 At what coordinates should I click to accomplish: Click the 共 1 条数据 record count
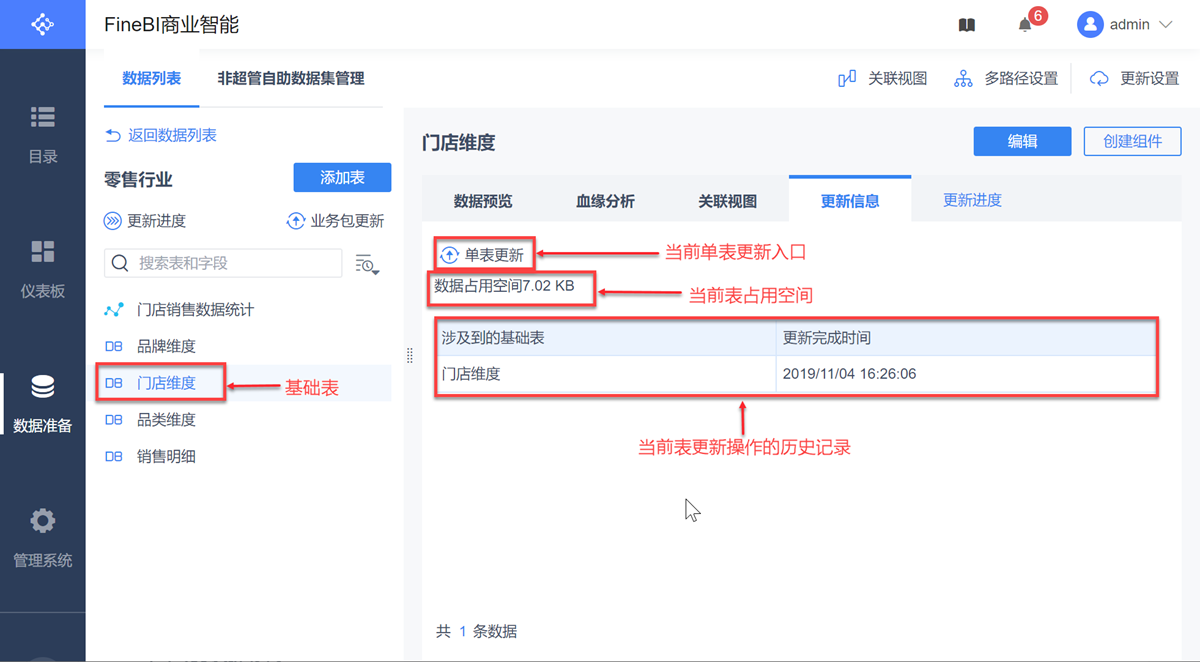point(476,631)
